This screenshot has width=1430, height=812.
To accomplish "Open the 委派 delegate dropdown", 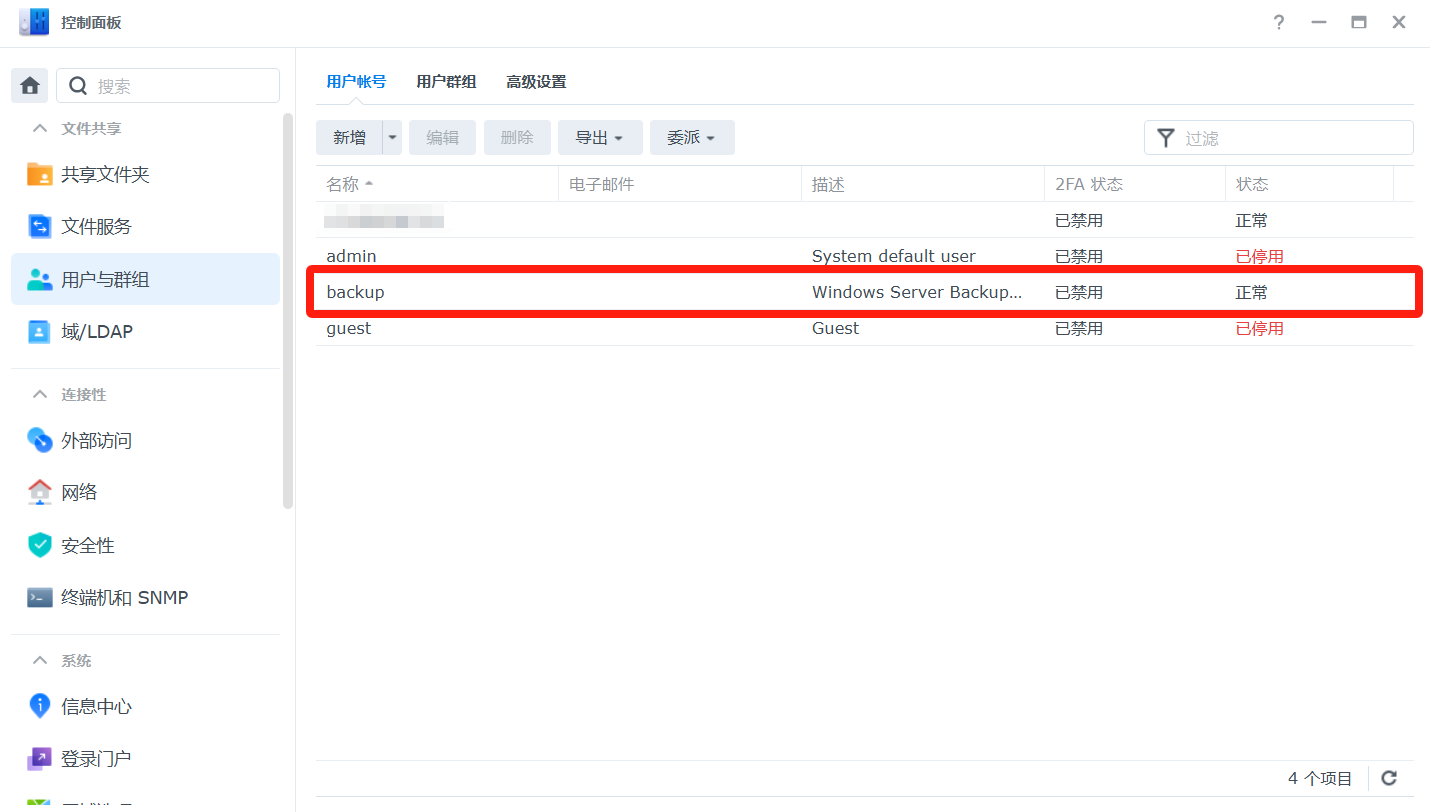I will coord(692,138).
